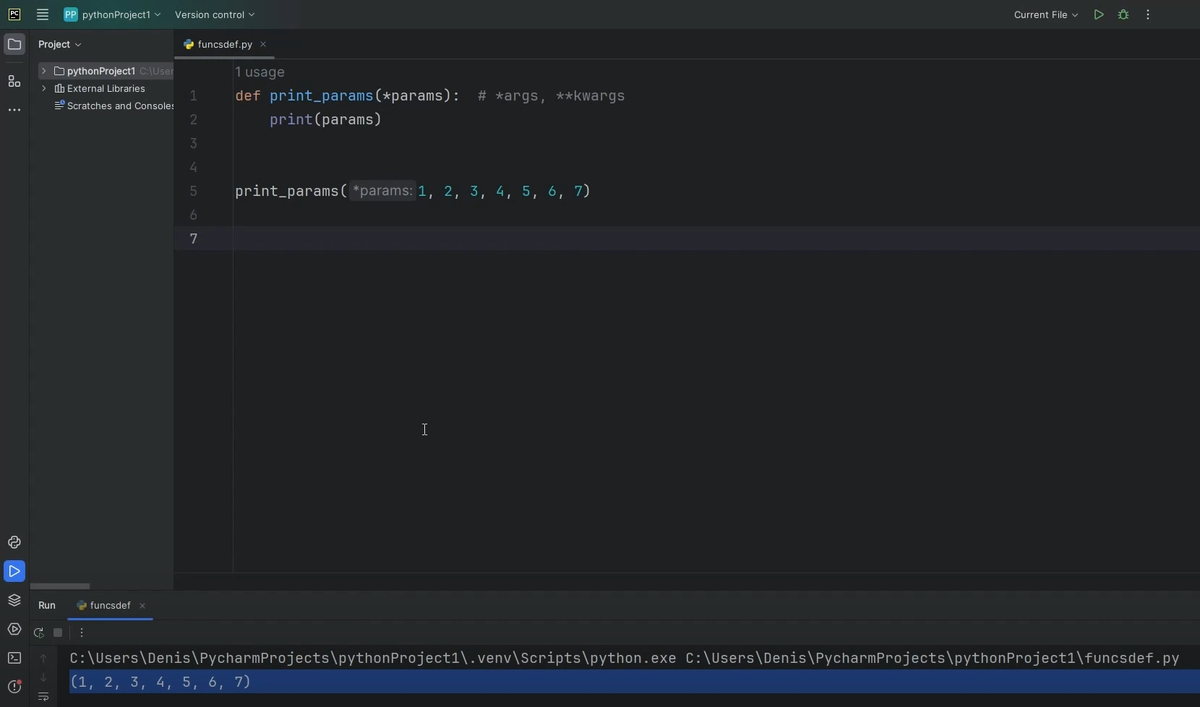Open the Python Packages layers icon
This screenshot has height=707, width=1200.
[x=14, y=600]
